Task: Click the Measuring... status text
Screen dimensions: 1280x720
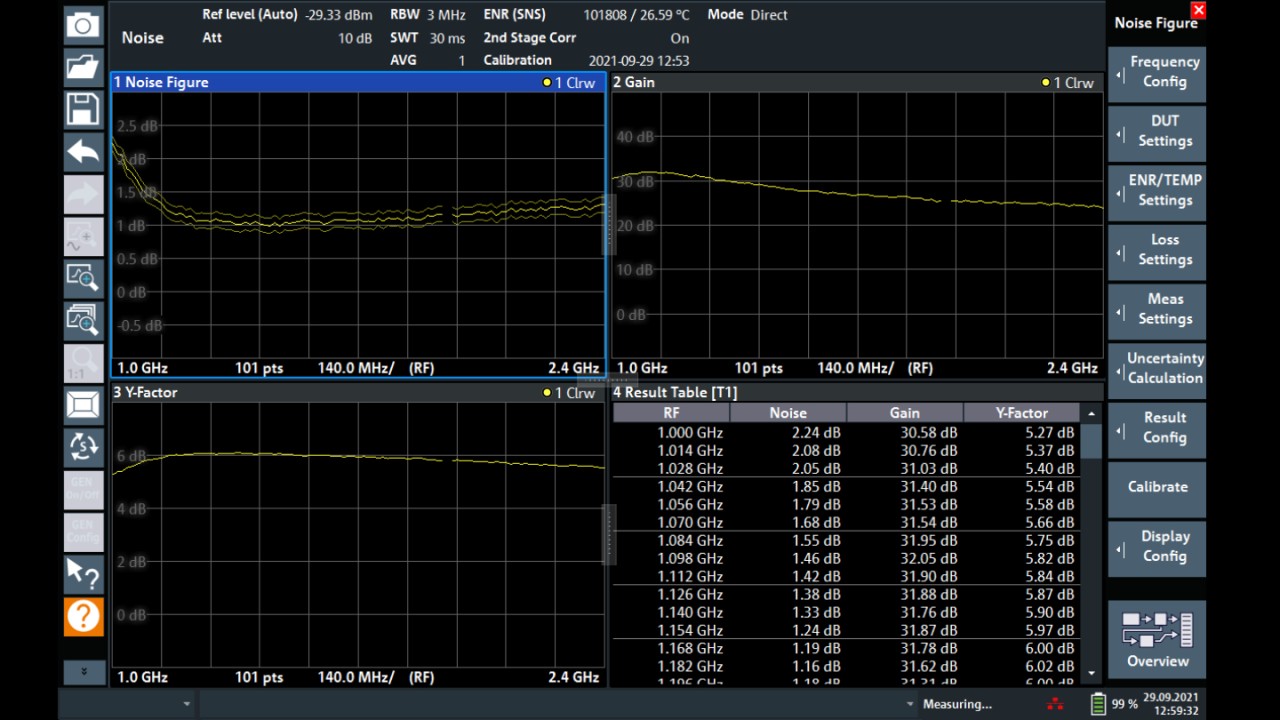Action: [957, 704]
